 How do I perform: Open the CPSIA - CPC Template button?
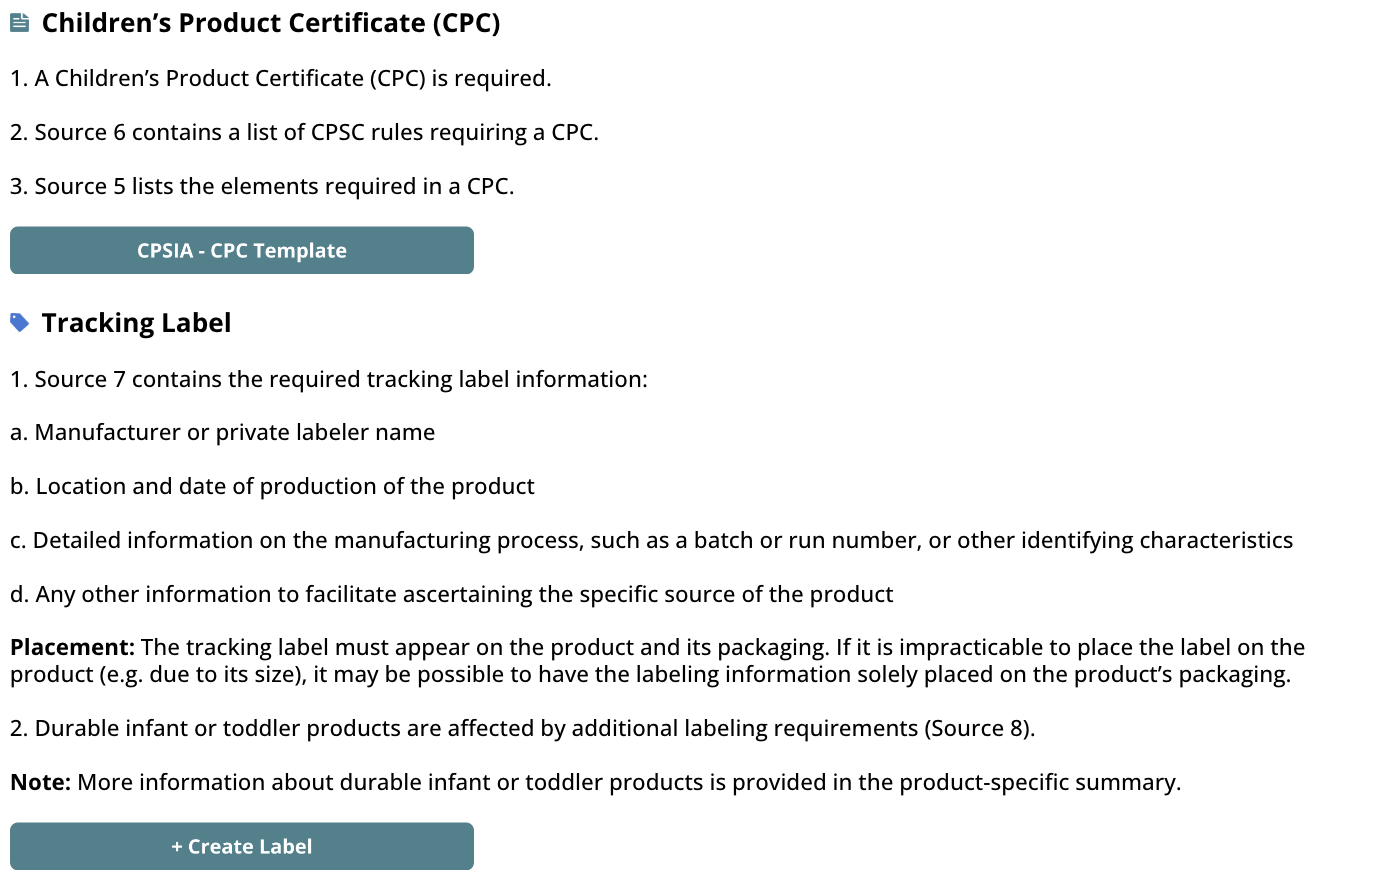tap(242, 250)
